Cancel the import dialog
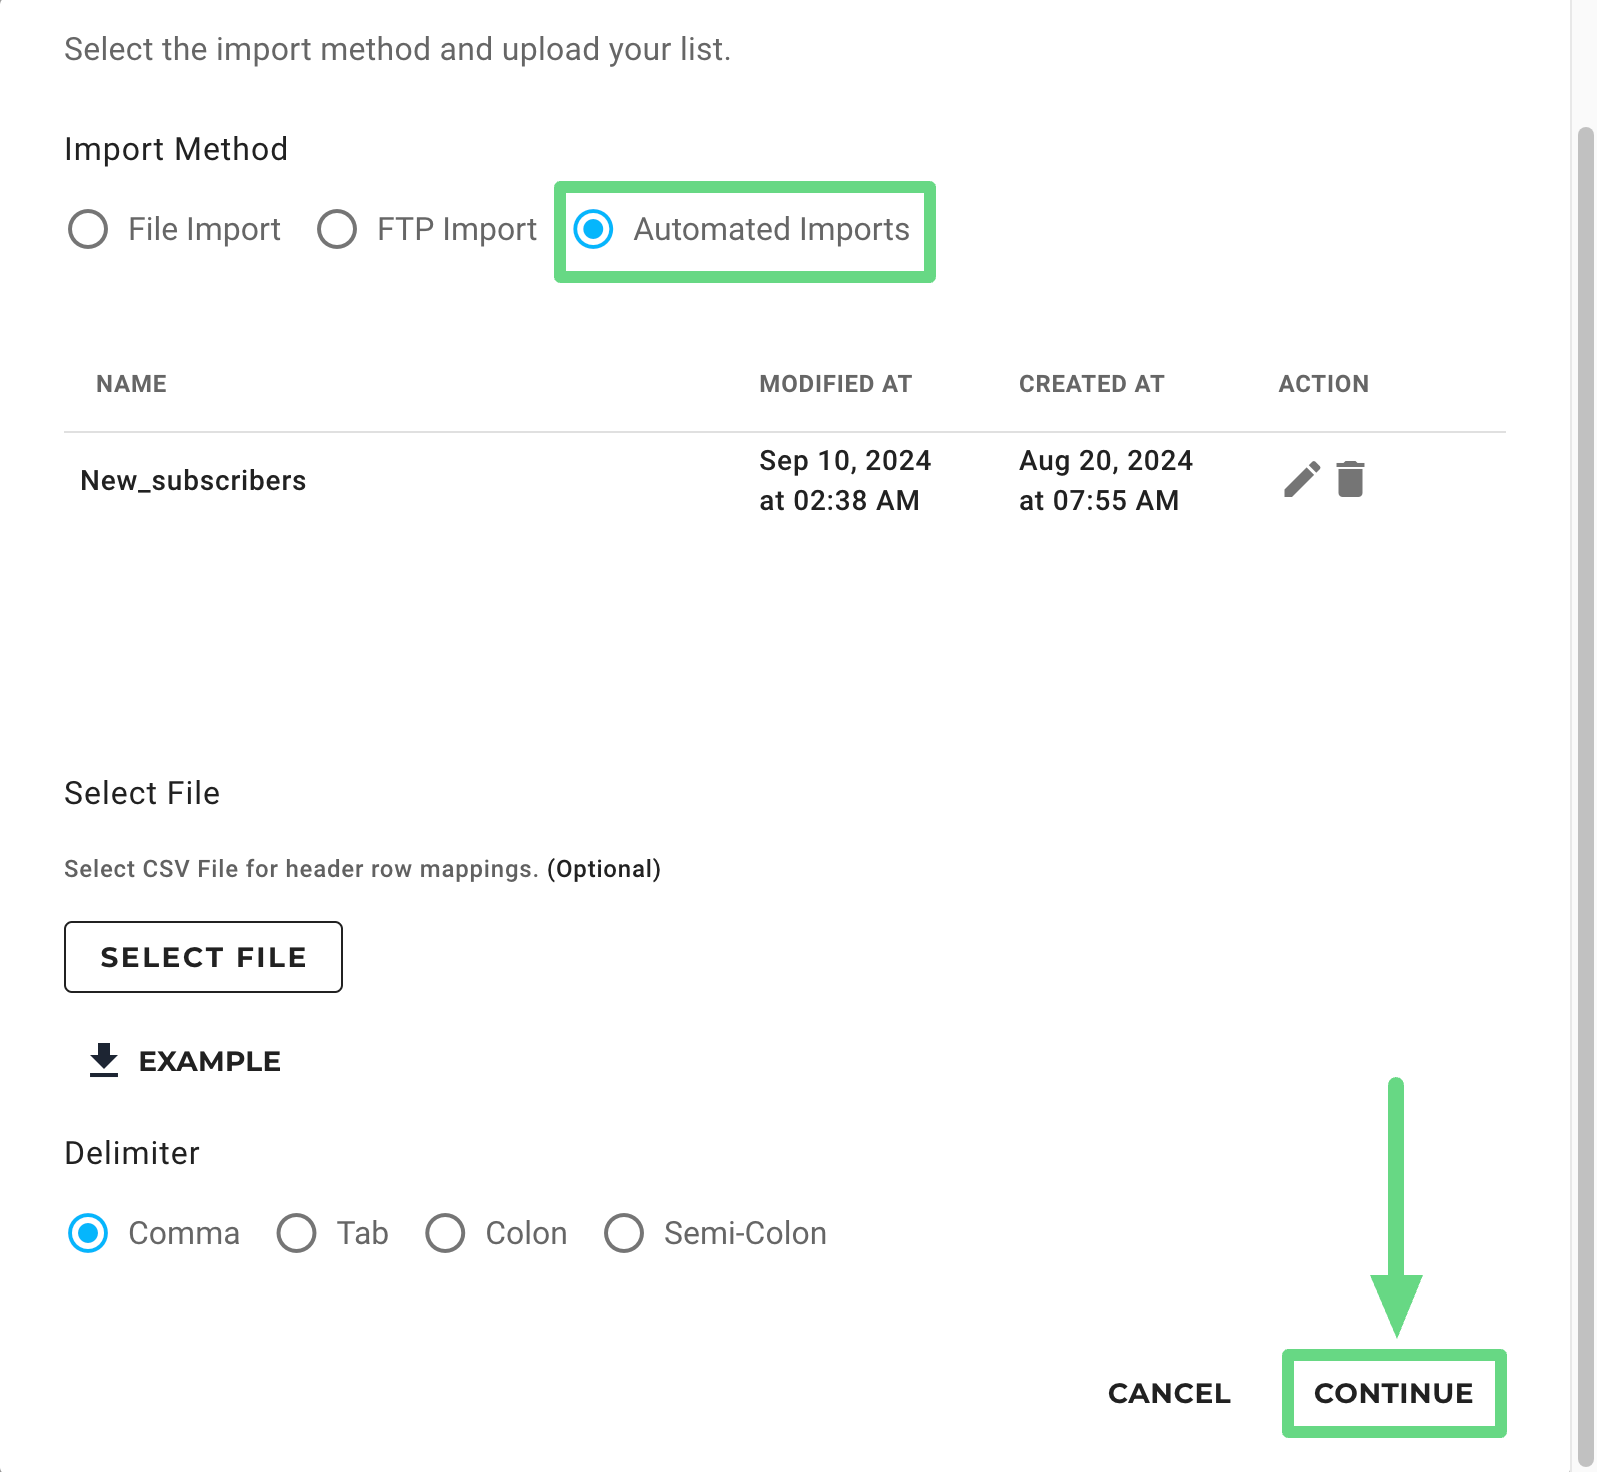The height and width of the screenshot is (1472, 1597). (1169, 1393)
